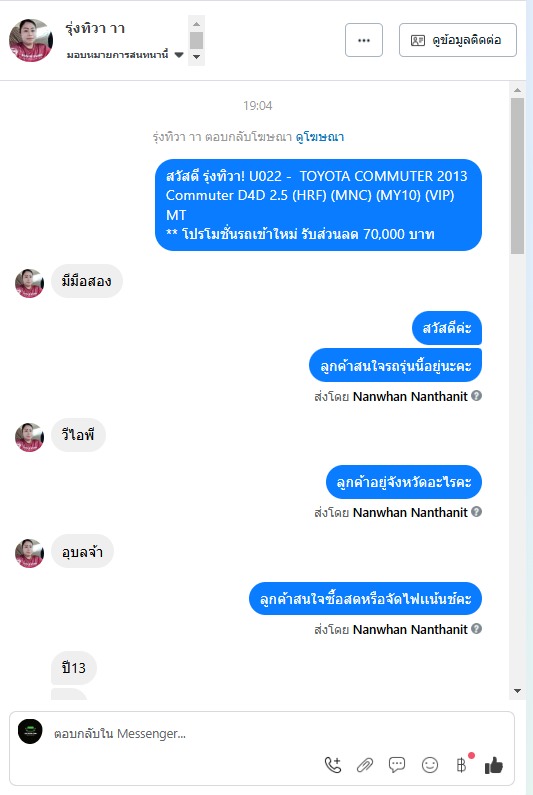This screenshot has width=533, height=795.
Task: Click help icon under the province question message
Action: pyautogui.click(x=476, y=512)
